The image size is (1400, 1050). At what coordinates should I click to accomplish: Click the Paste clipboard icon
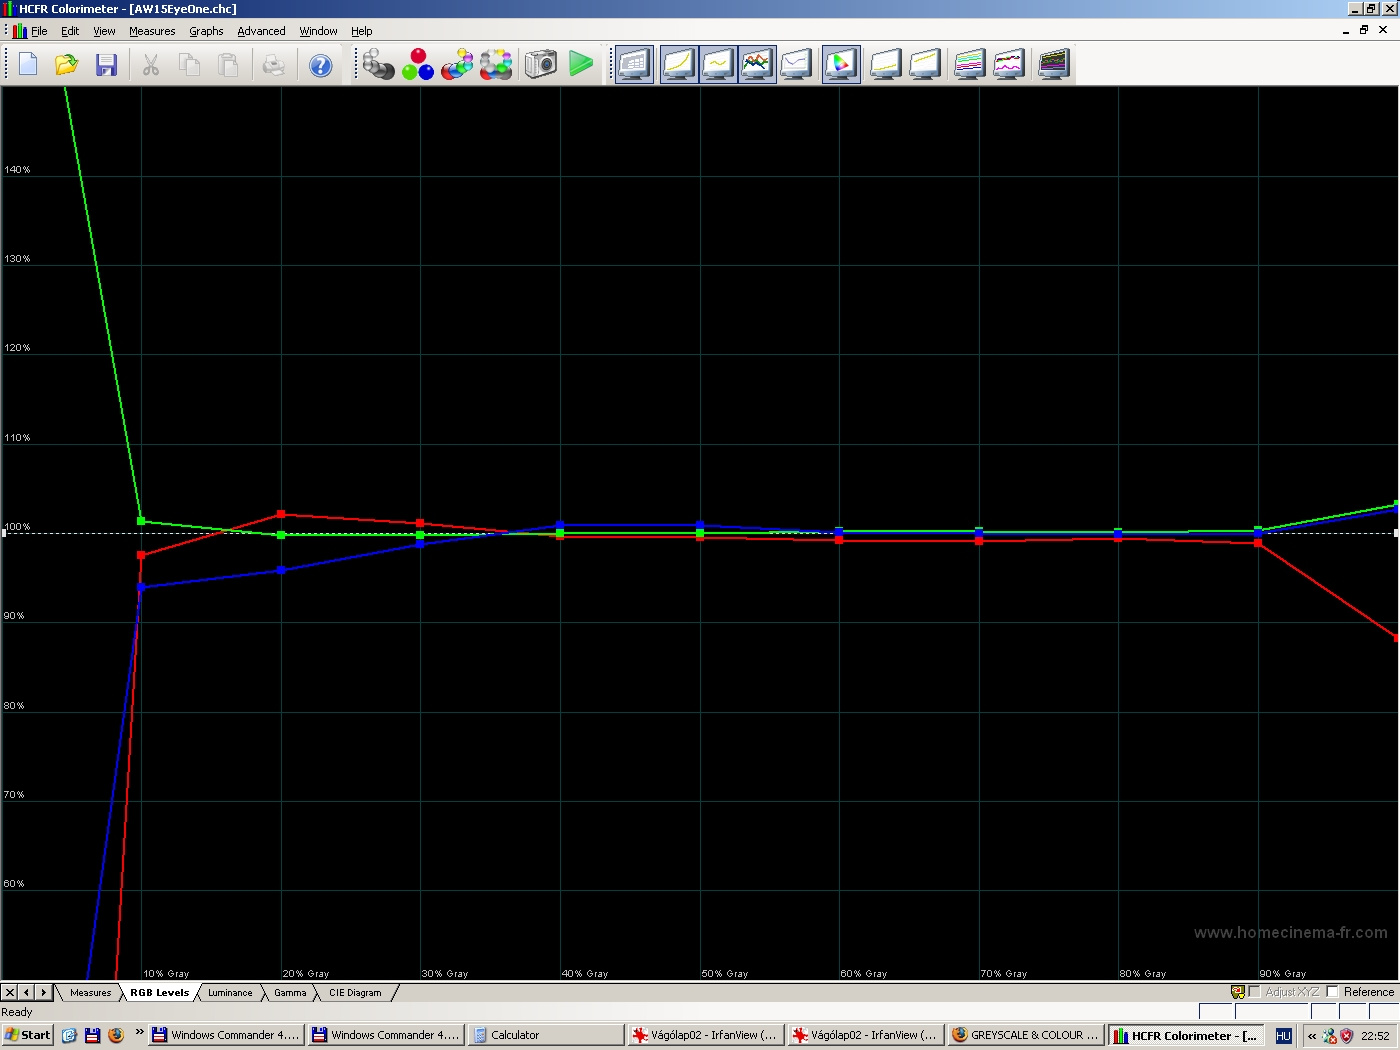click(x=229, y=65)
